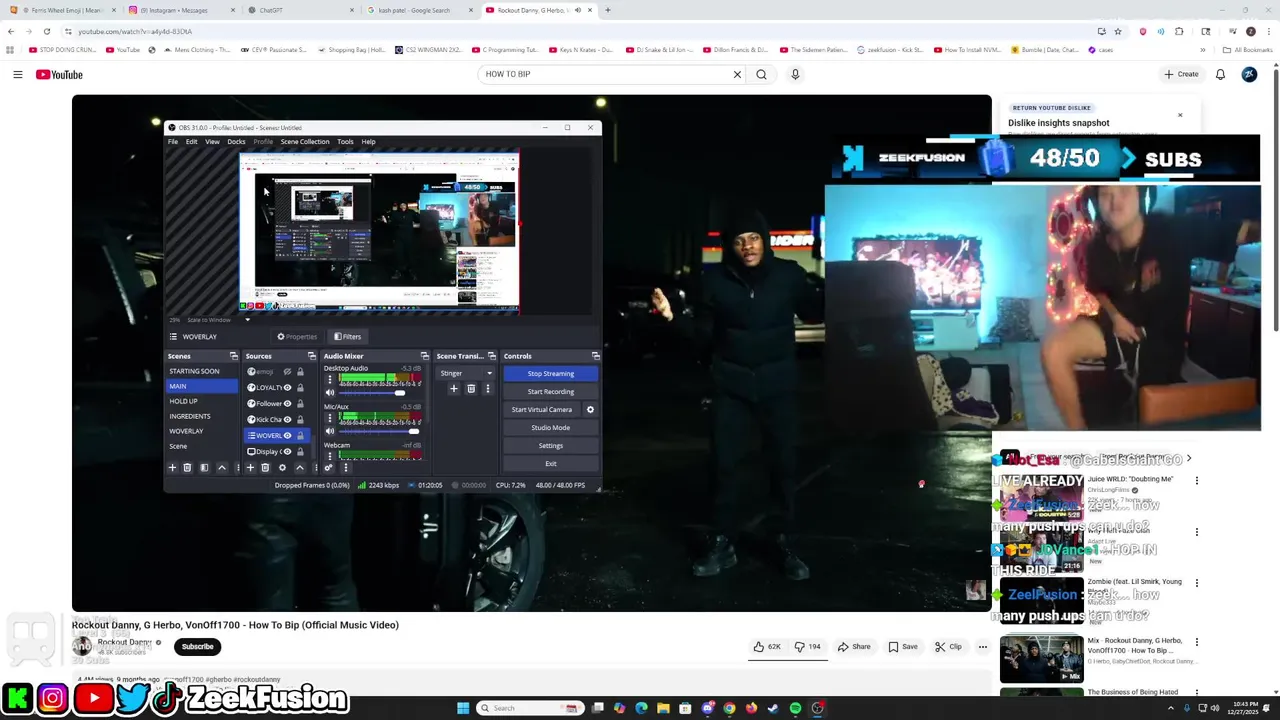Open Spotify from Windows taskbar
1280x720 pixels.
[x=795, y=708]
